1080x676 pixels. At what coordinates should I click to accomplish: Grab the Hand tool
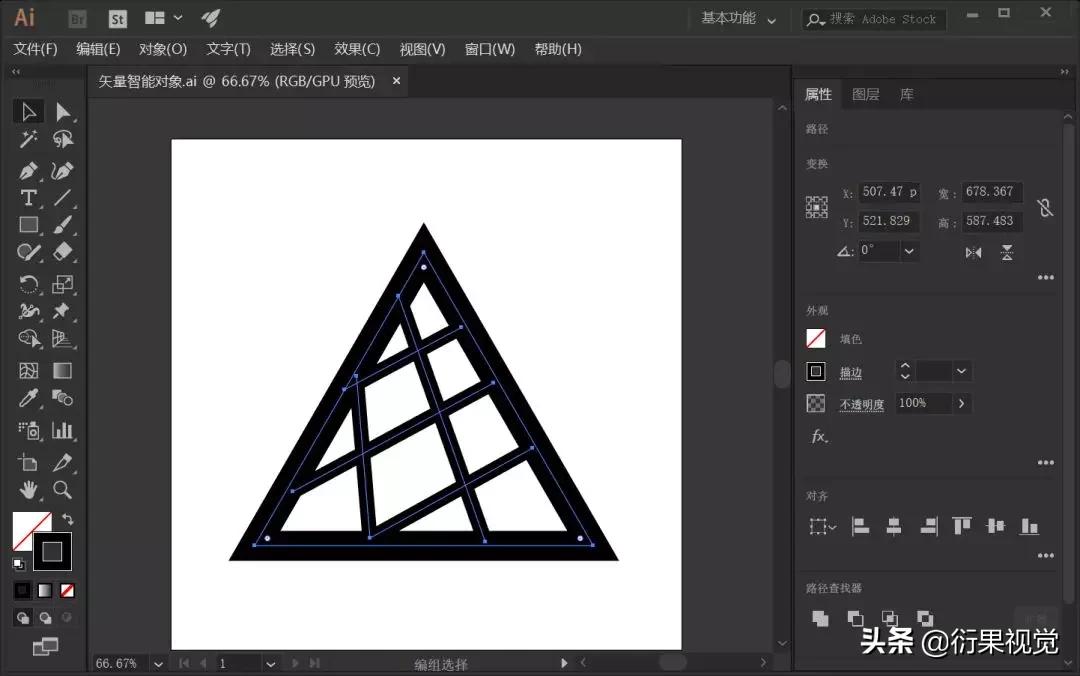click(27, 490)
